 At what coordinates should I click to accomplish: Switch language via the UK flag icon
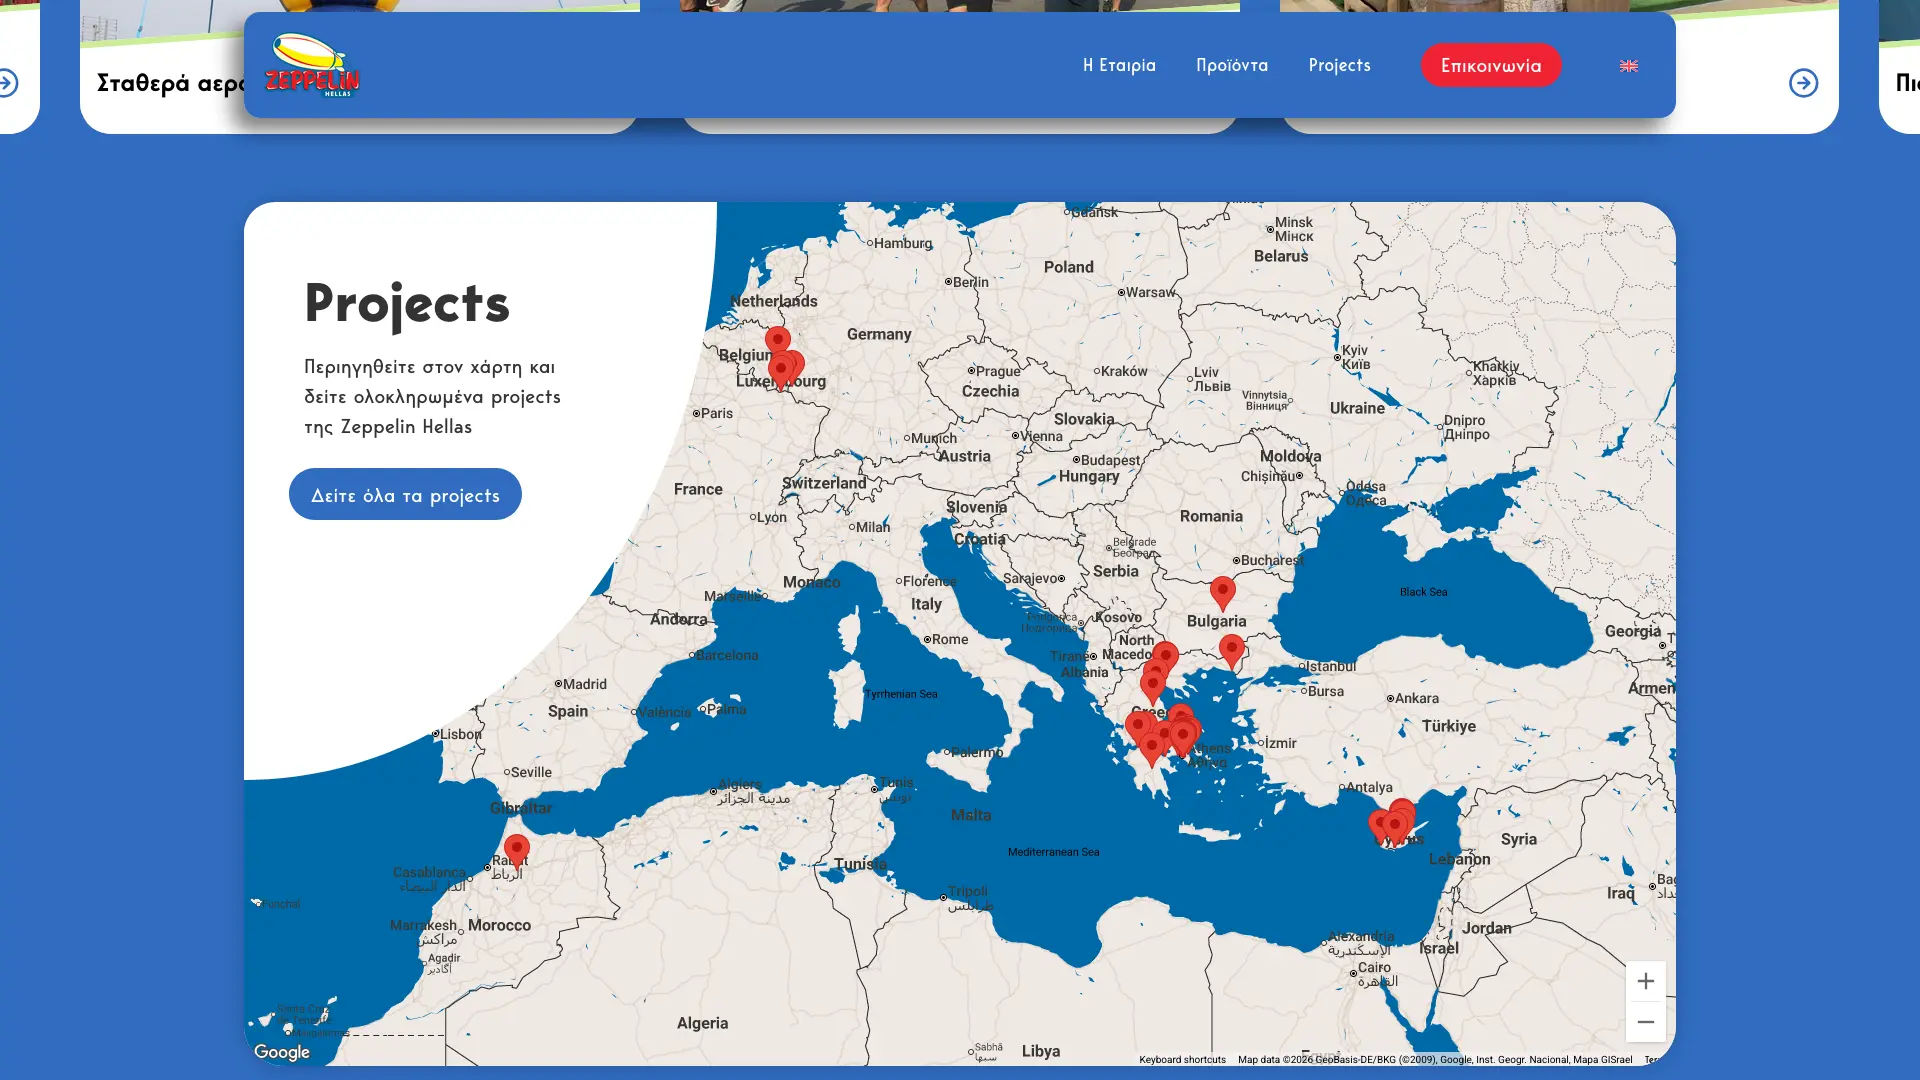tap(1629, 66)
